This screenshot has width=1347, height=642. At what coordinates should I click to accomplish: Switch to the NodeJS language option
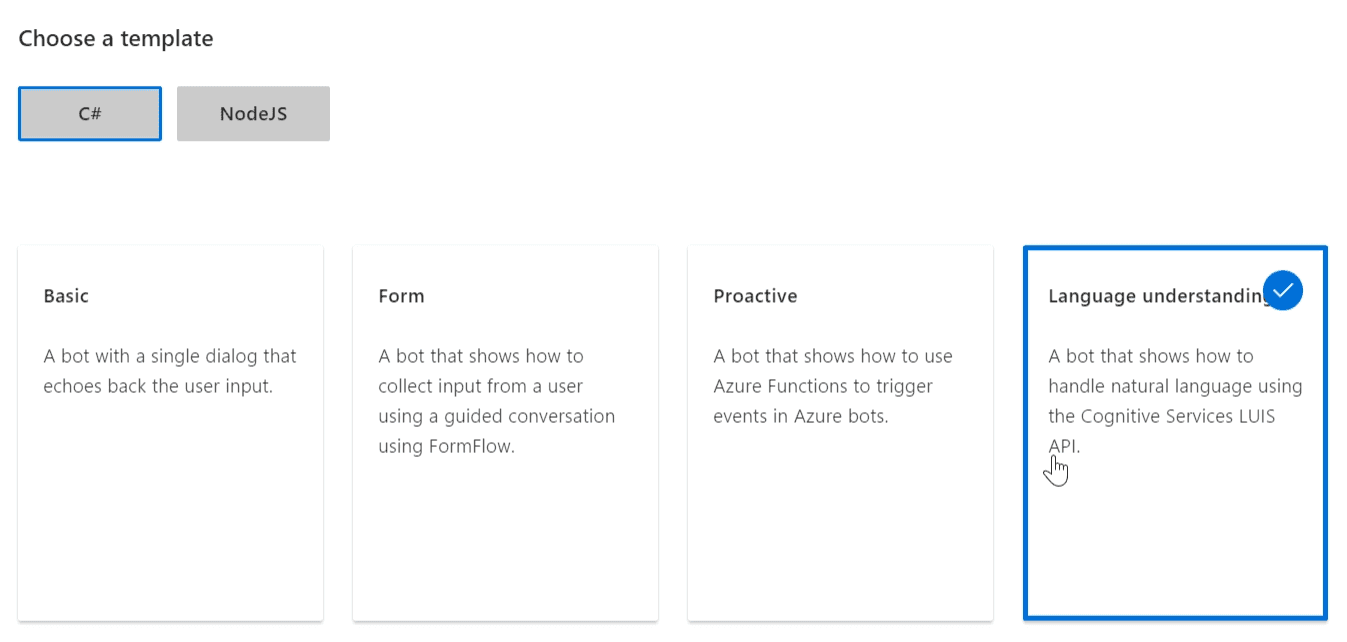[253, 114]
